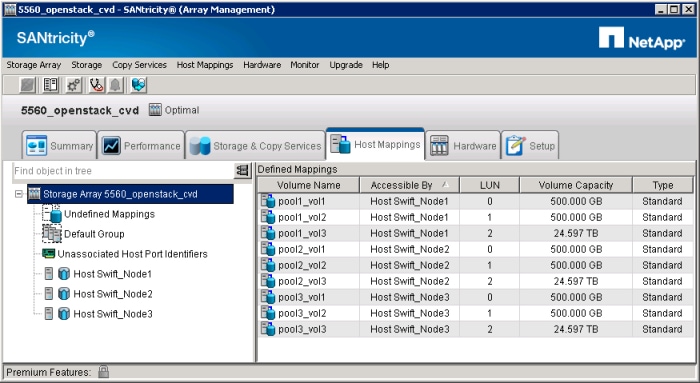Click the Find object in tree field
The width and height of the screenshot is (700, 383).
click(x=123, y=171)
